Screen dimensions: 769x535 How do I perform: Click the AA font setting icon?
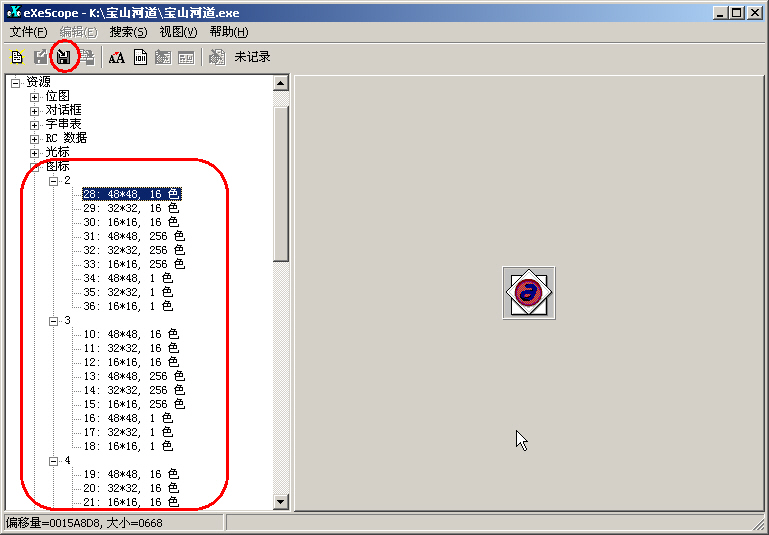pos(116,58)
